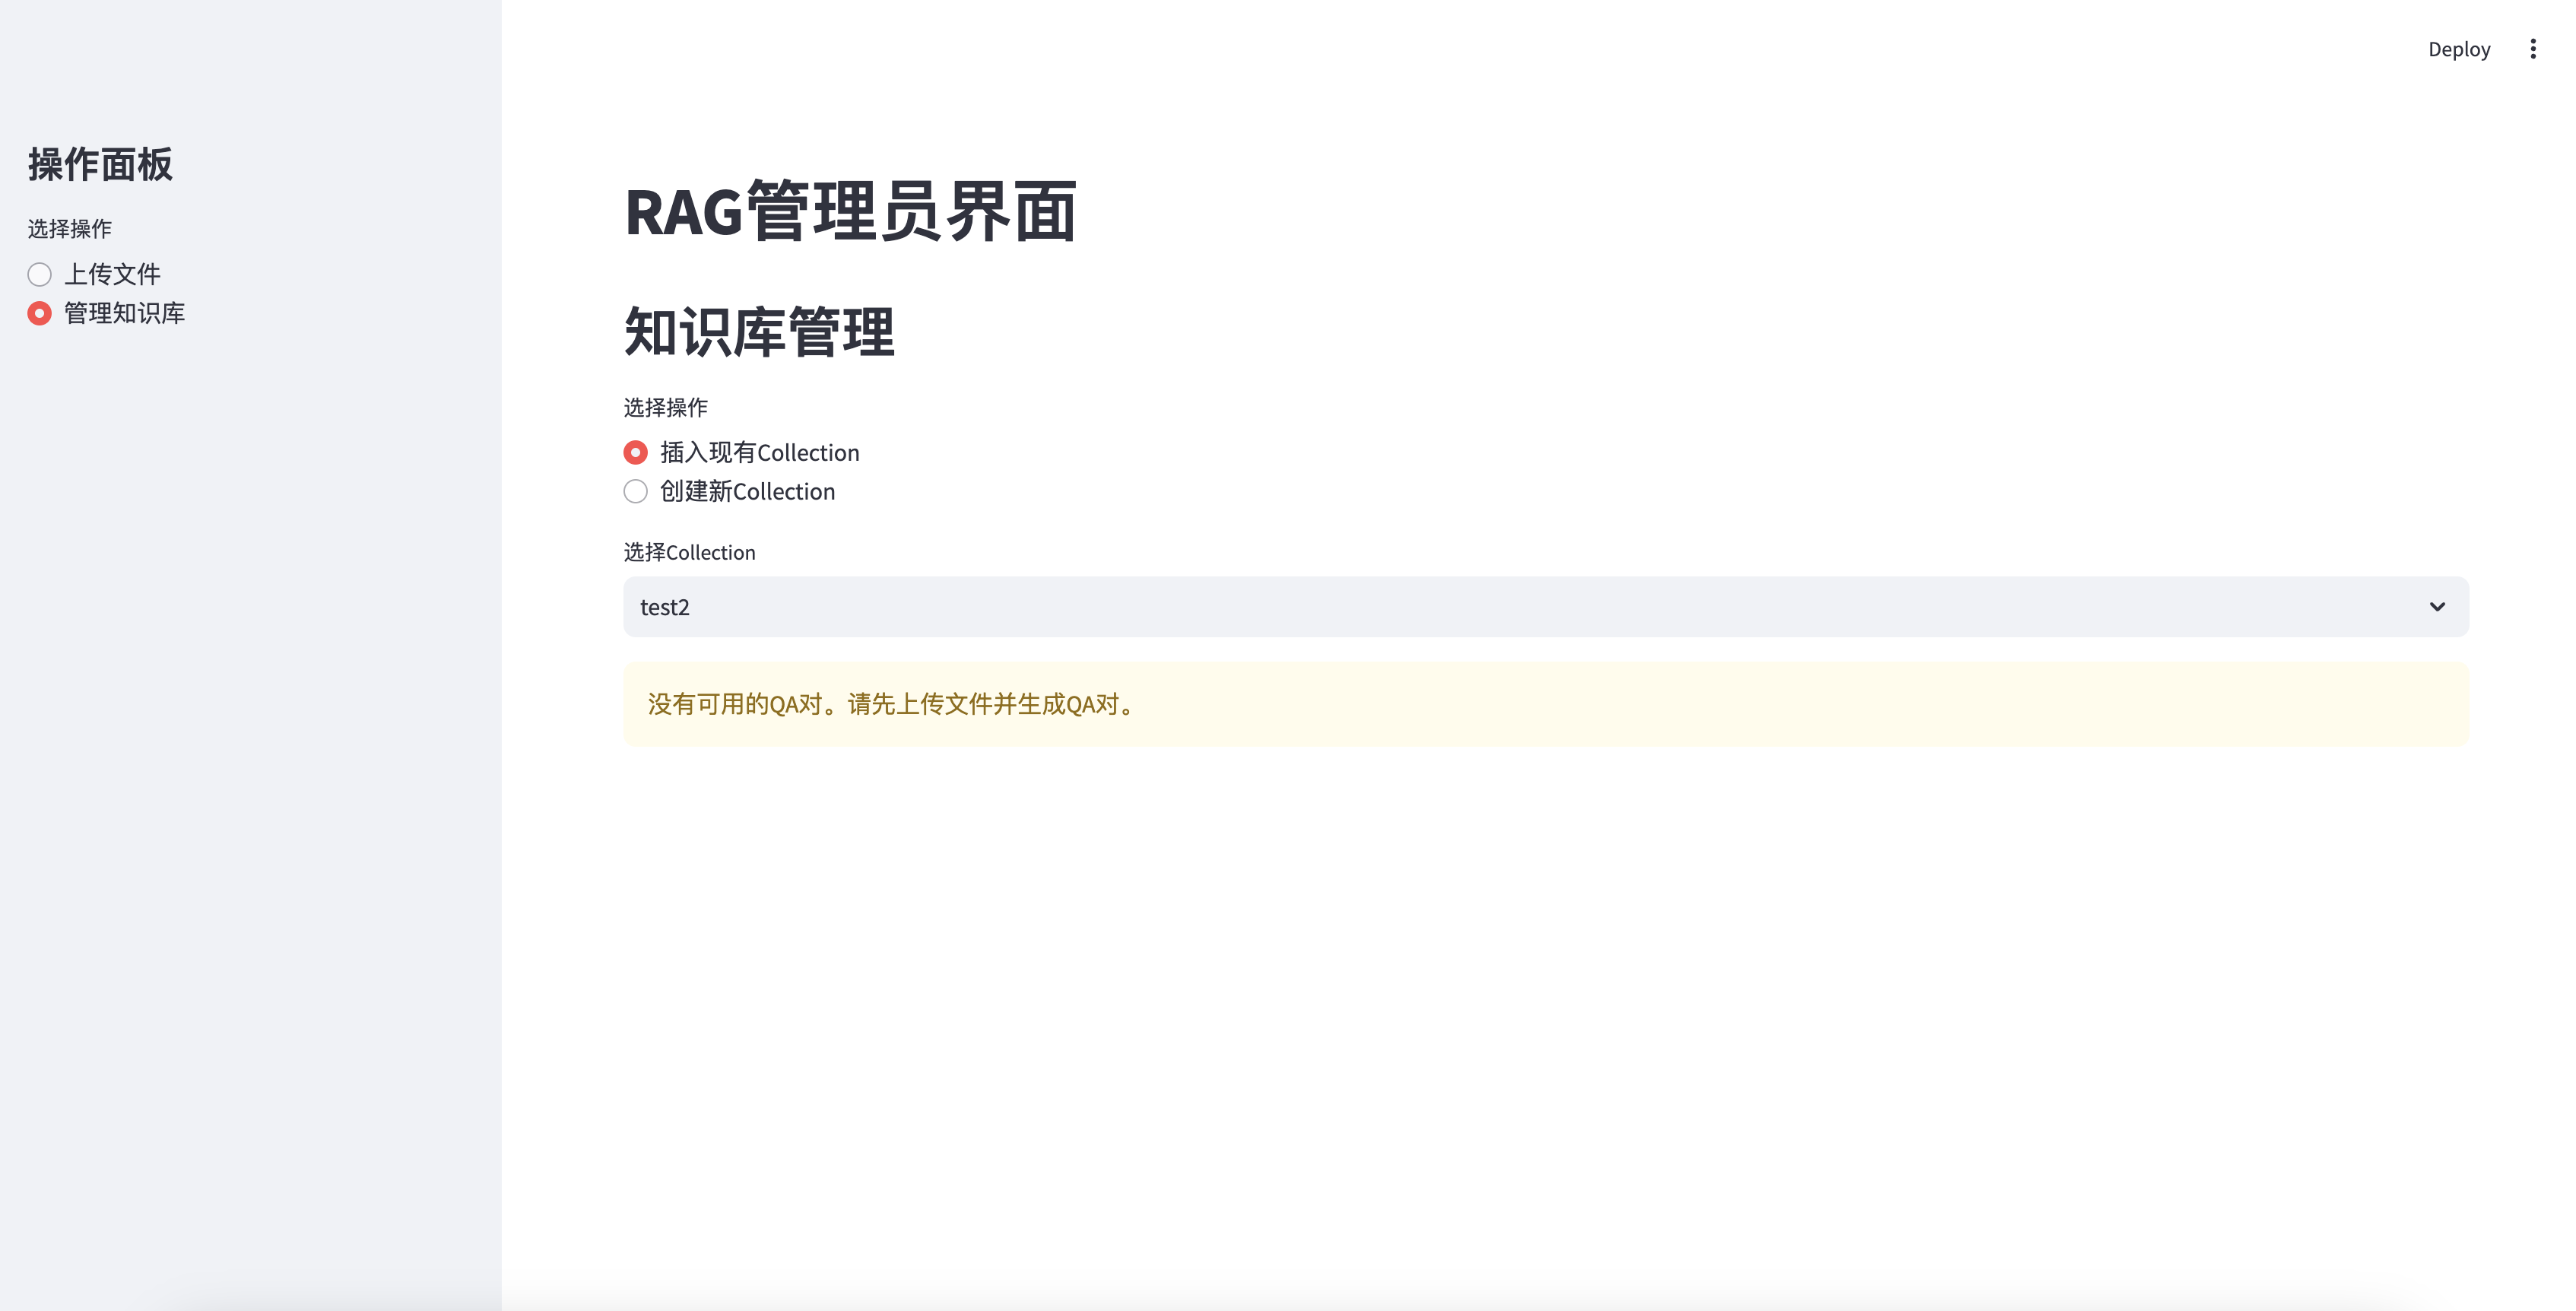The width and height of the screenshot is (2576, 1311).
Task: Click the 管理知识库 option label text
Action: click(124, 313)
